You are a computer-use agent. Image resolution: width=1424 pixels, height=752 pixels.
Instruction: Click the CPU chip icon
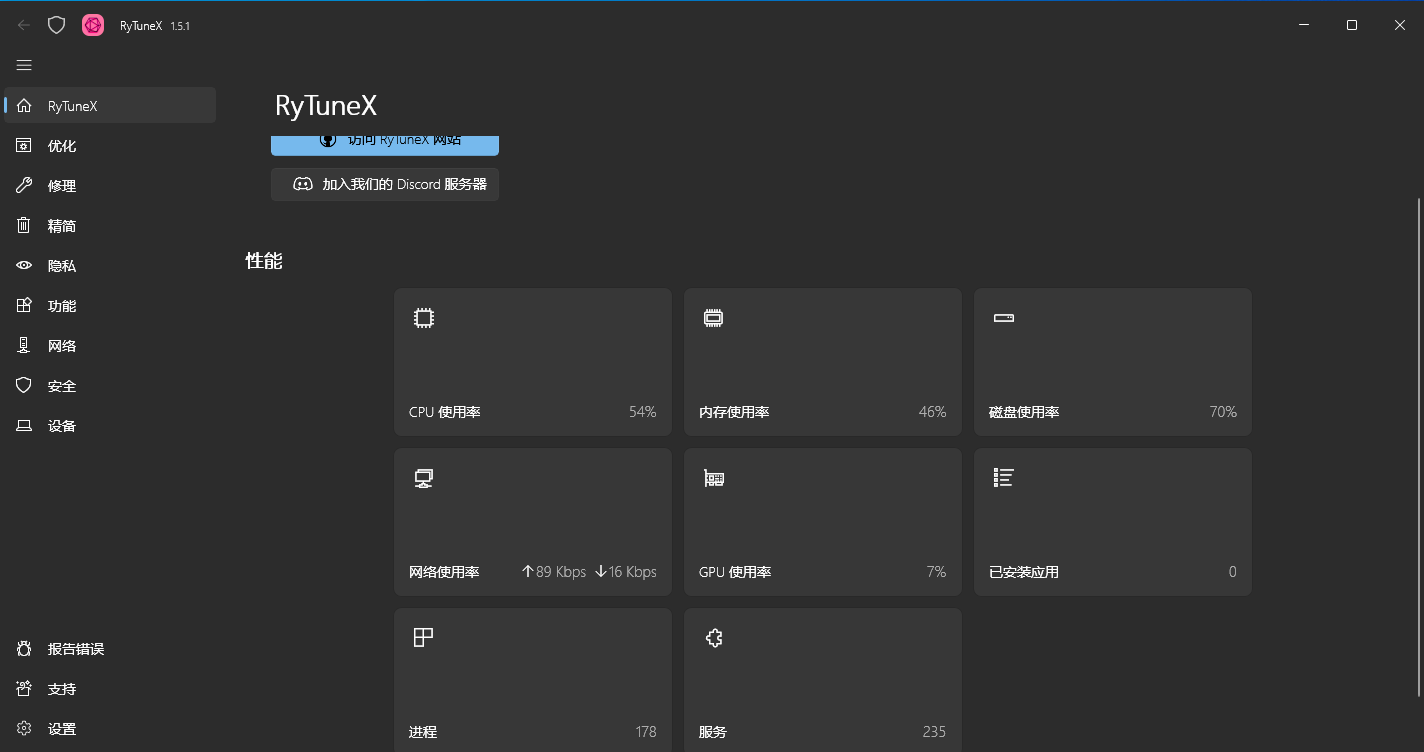click(x=424, y=318)
